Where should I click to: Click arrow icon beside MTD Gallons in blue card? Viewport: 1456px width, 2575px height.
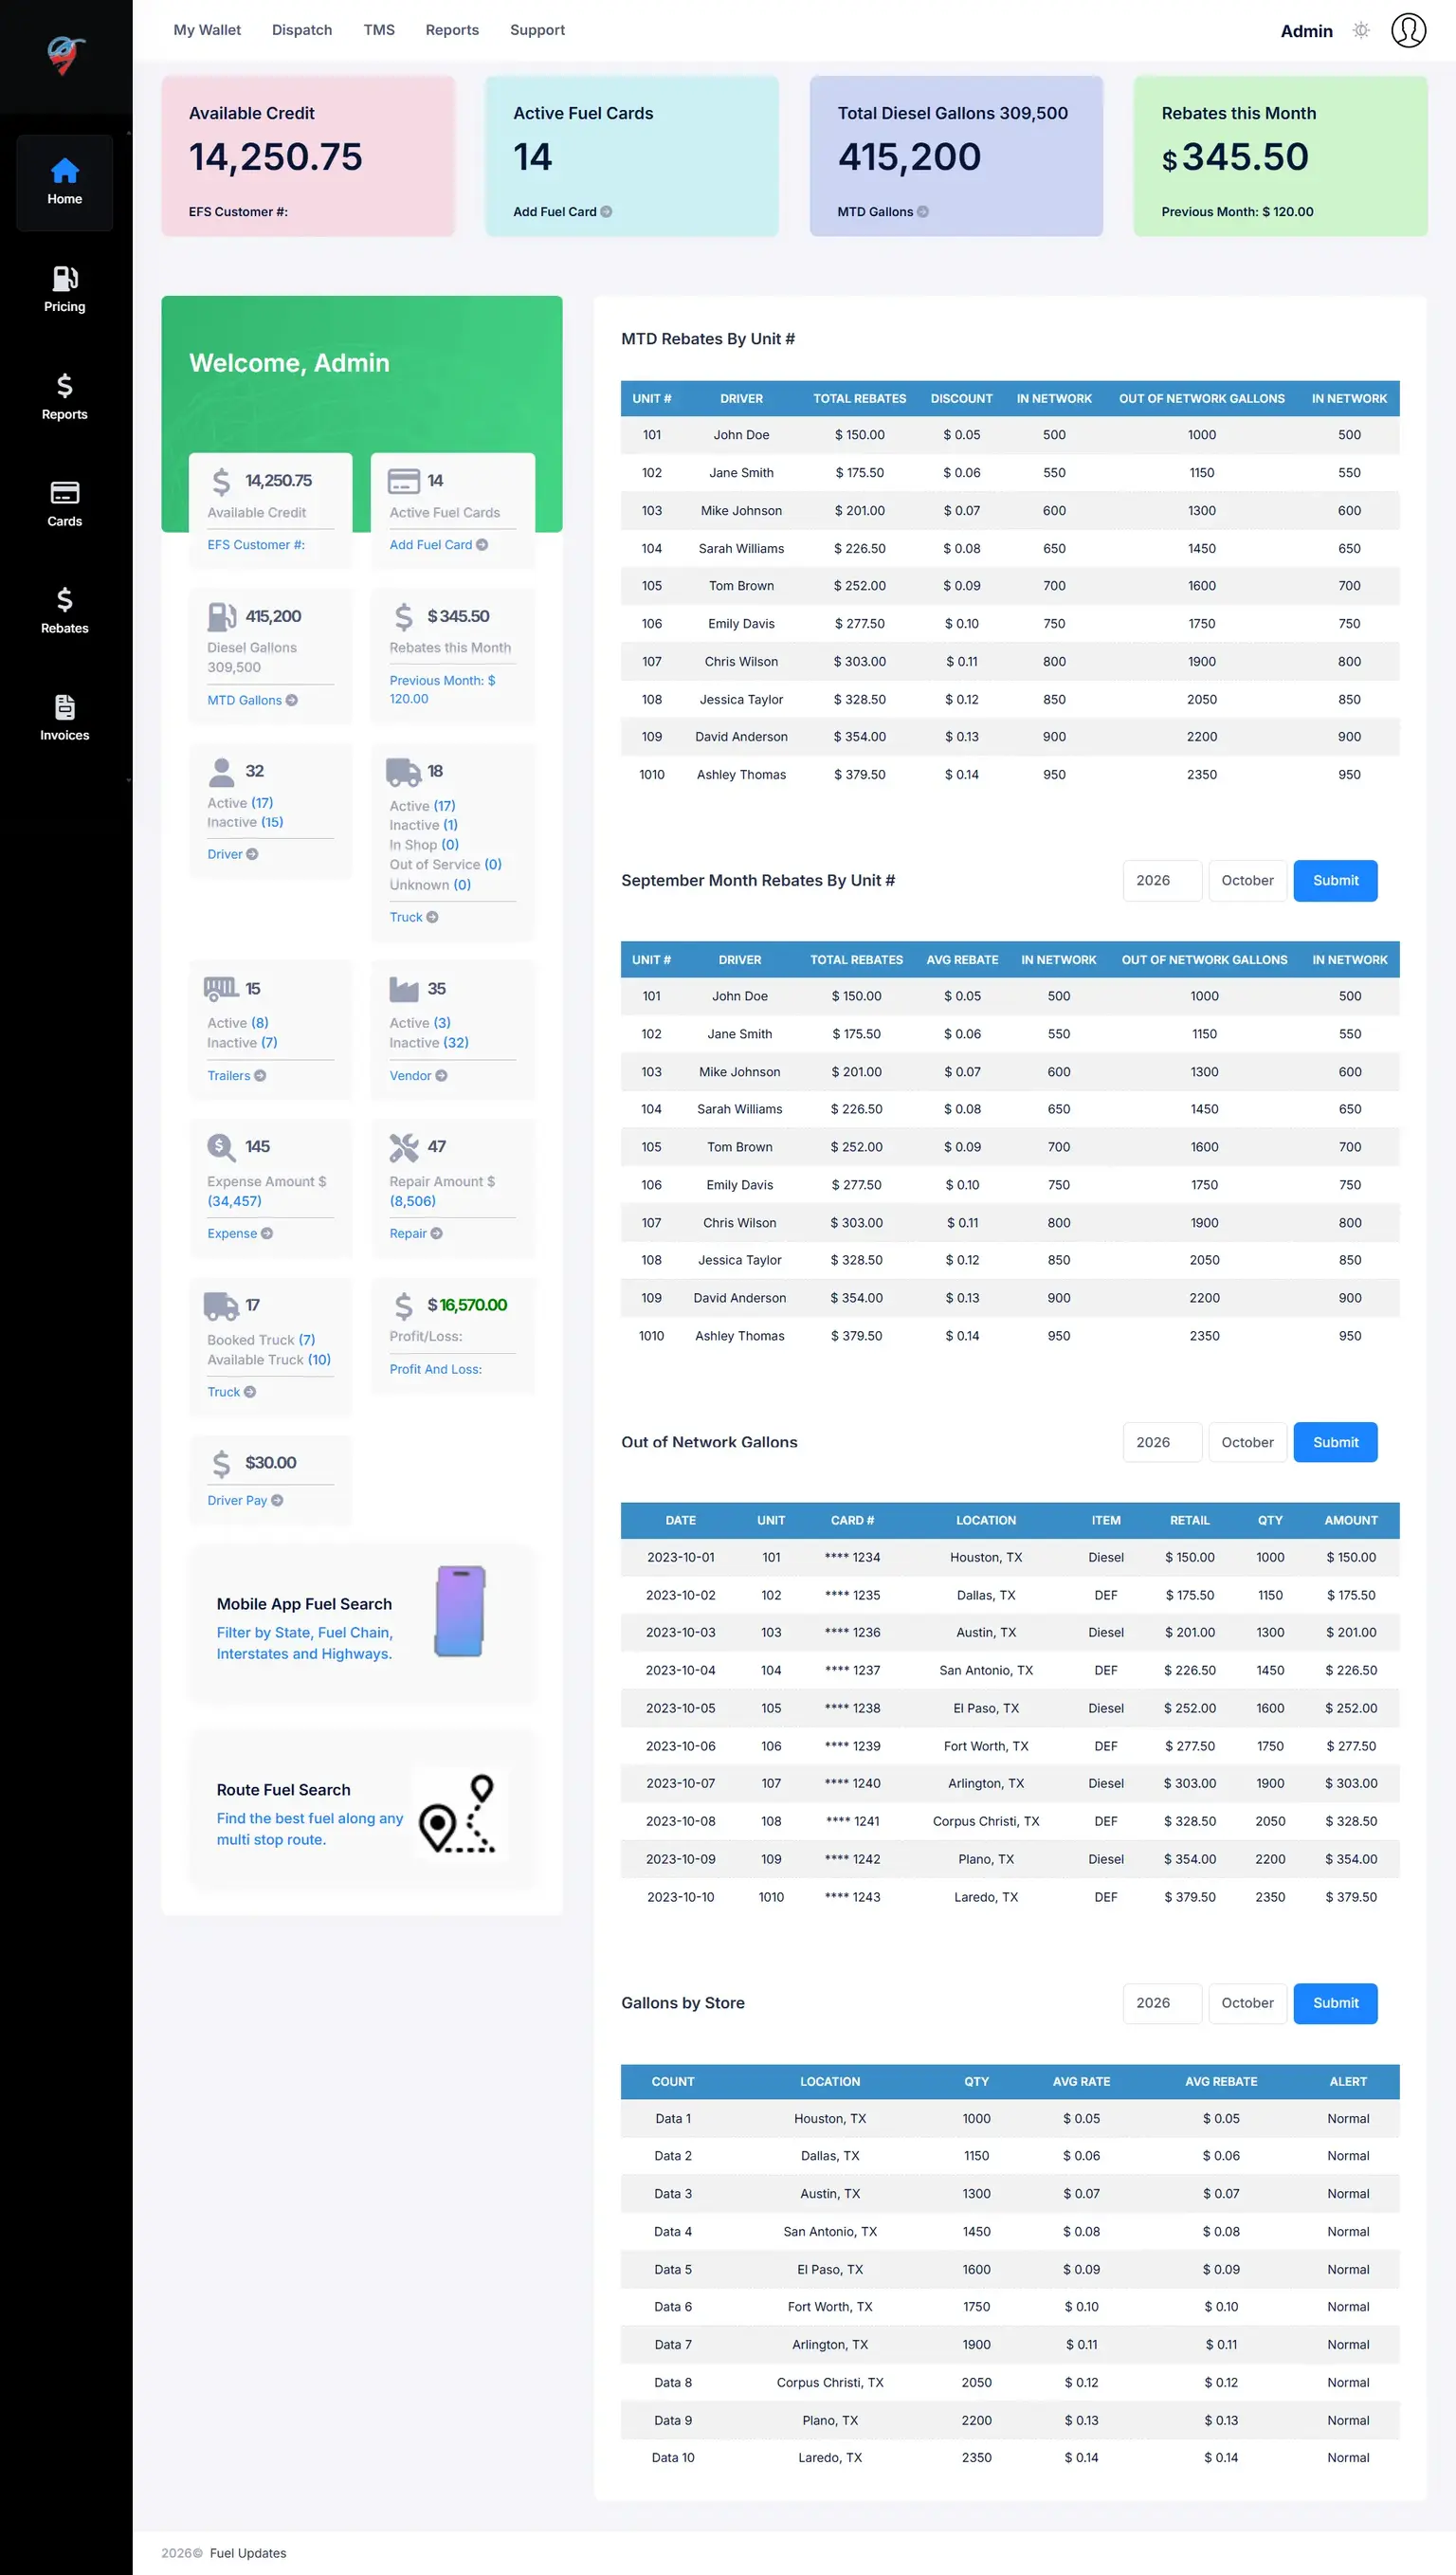point(923,212)
